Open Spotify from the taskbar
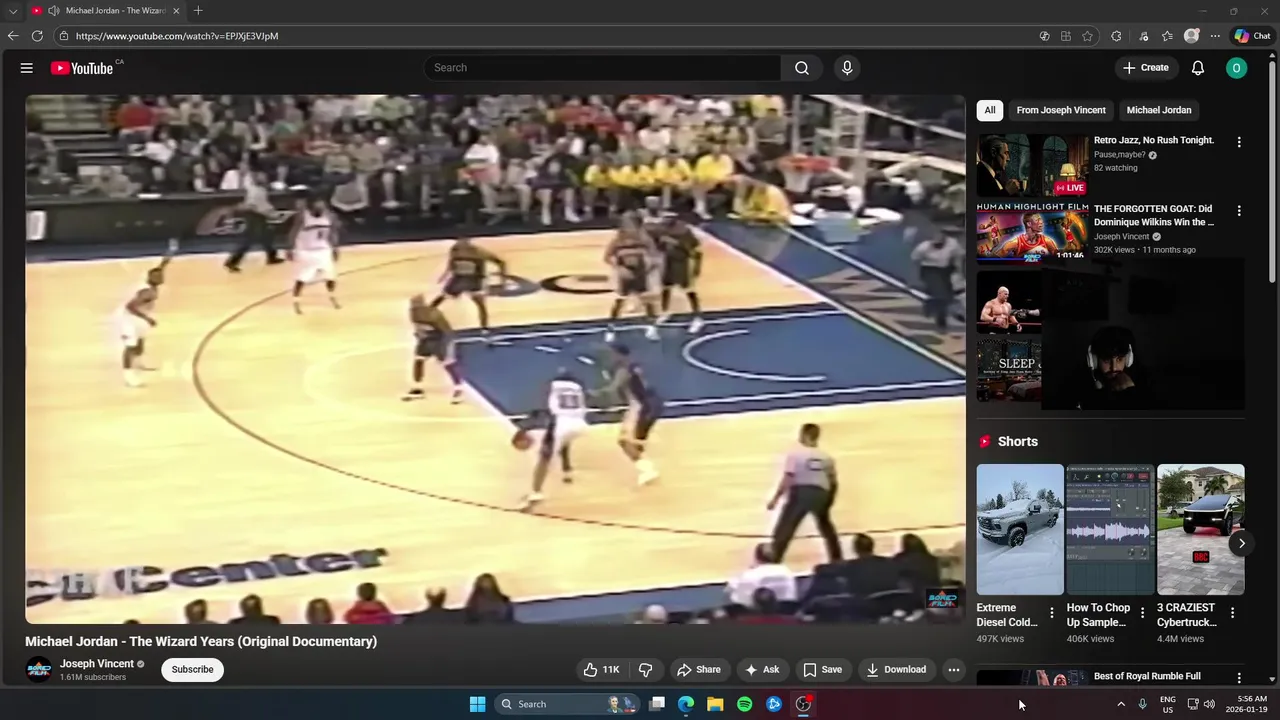Image resolution: width=1280 pixels, height=720 pixels. click(x=744, y=704)
